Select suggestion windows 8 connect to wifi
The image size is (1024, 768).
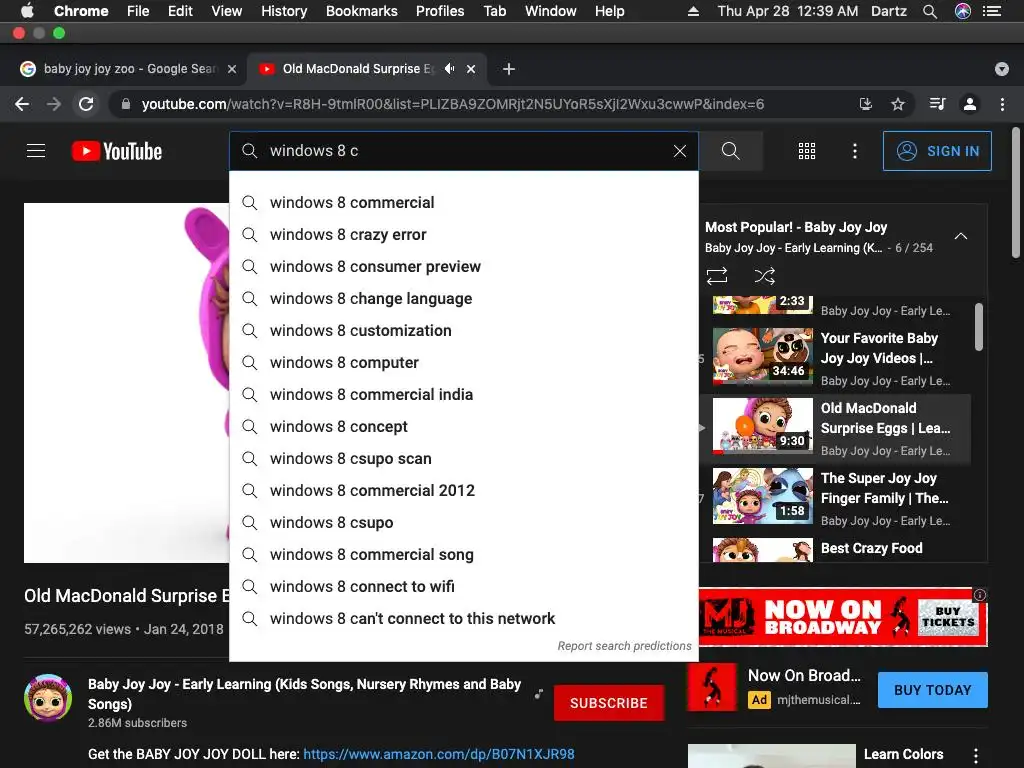464,586
